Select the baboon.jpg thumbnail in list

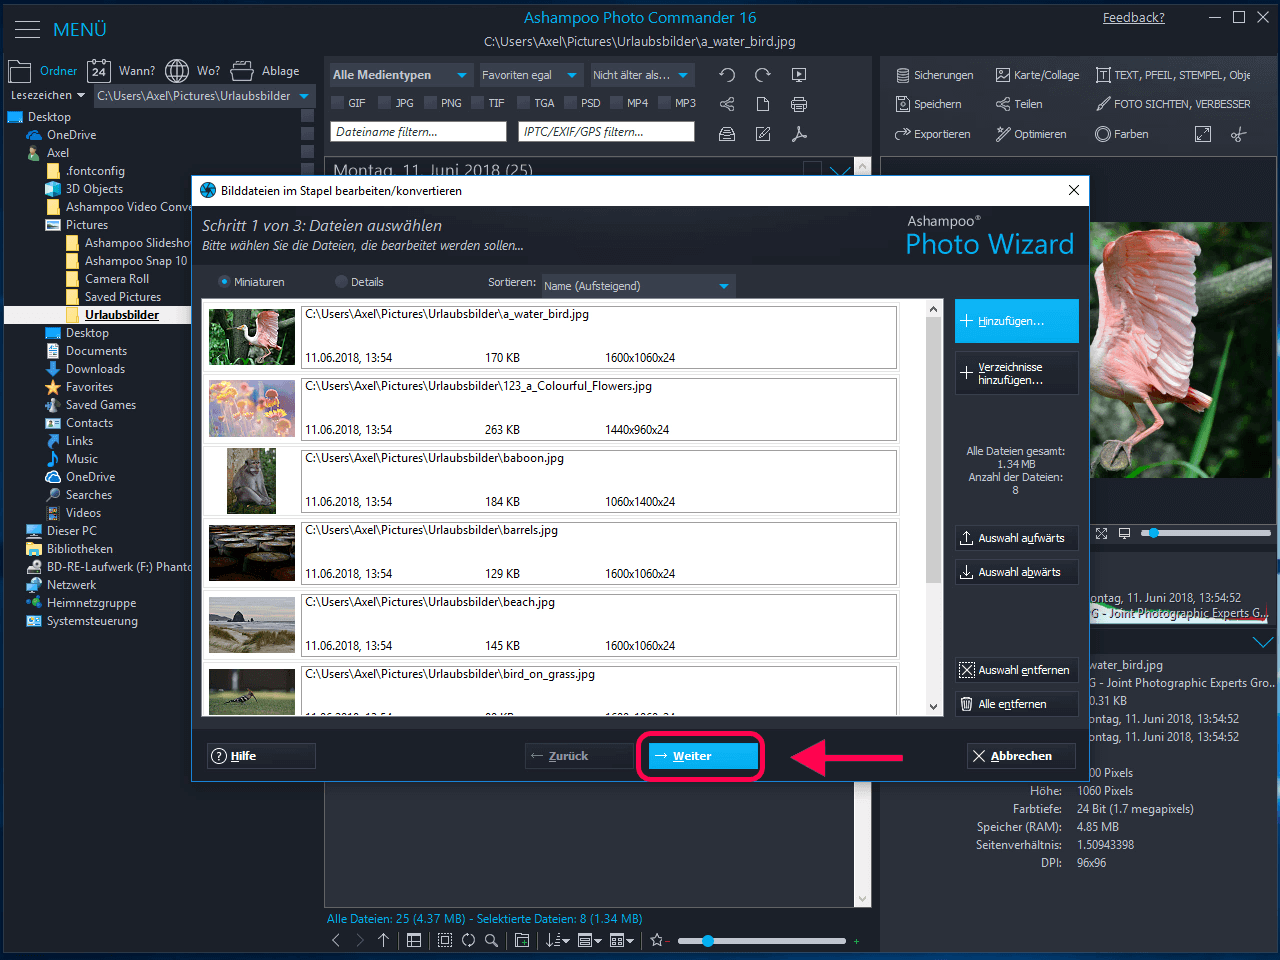[x=252, y=481]
